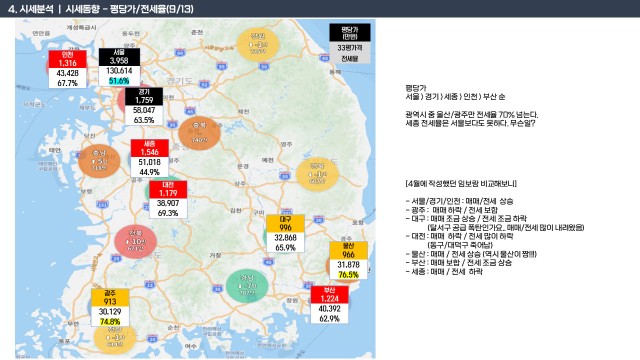
Task: Select the 경기 1,759 black header box
Action: pos(144,96)
